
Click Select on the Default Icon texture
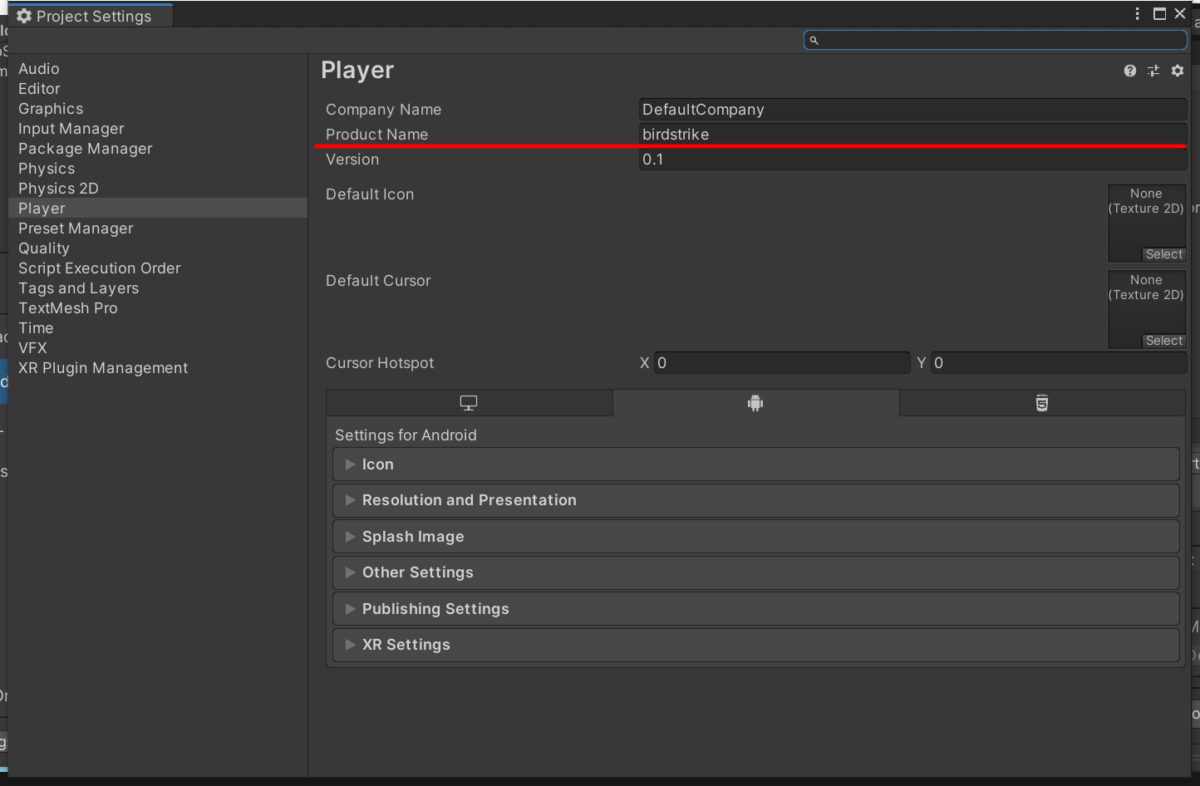(x=1164, y=254)
